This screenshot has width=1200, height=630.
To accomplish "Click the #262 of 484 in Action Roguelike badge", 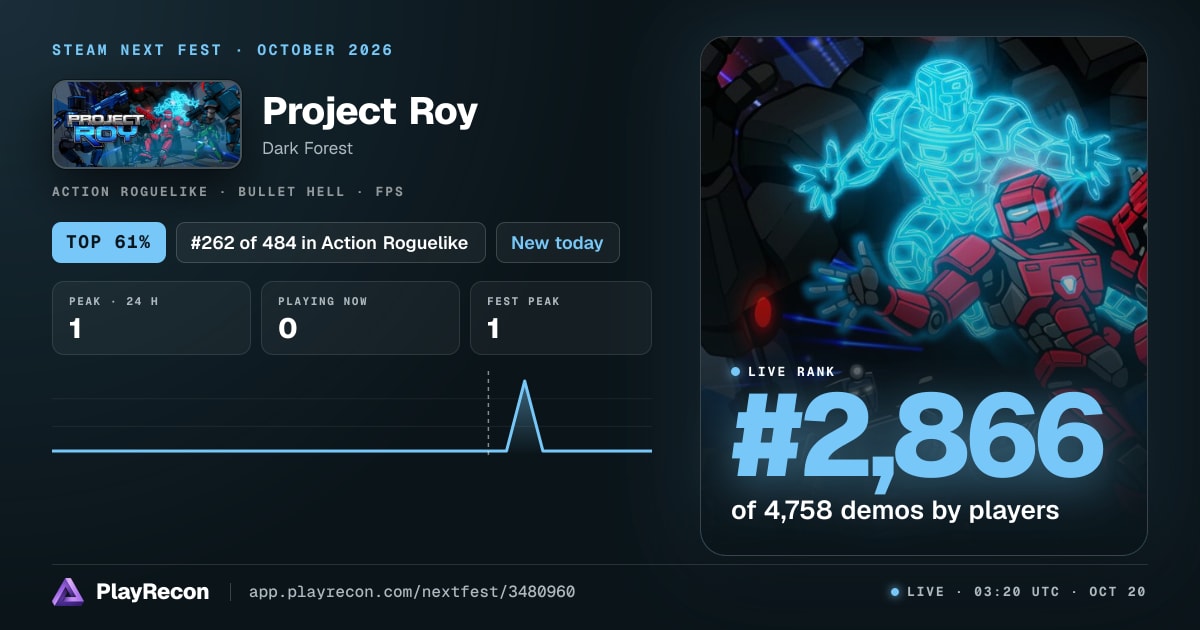I will click(330, 242).
